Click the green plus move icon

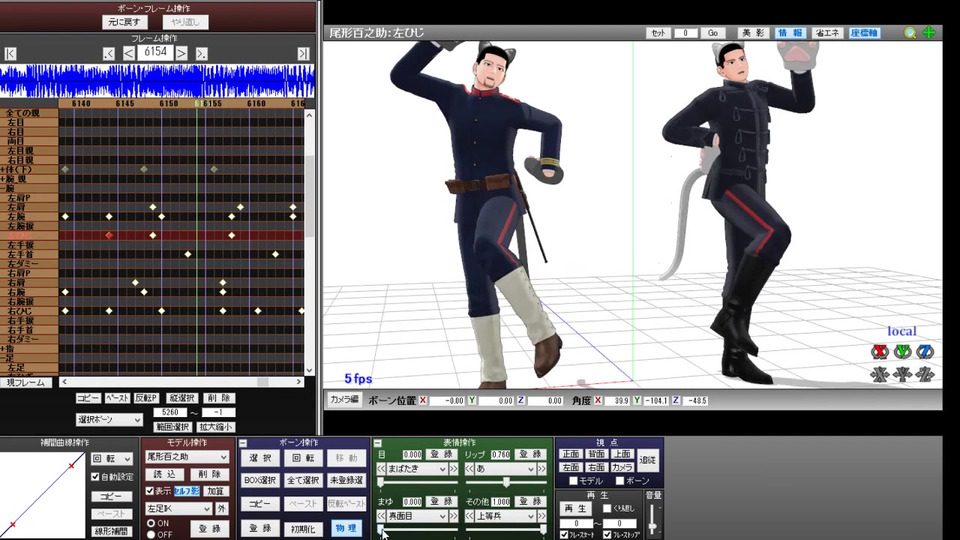[x=929, y=32]
